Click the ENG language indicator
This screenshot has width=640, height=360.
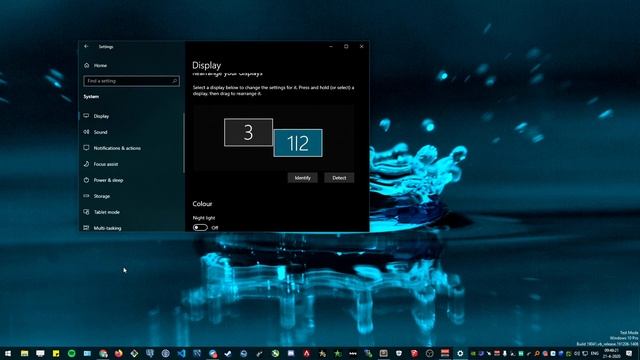pyautogui.click(x=595, y=353)
